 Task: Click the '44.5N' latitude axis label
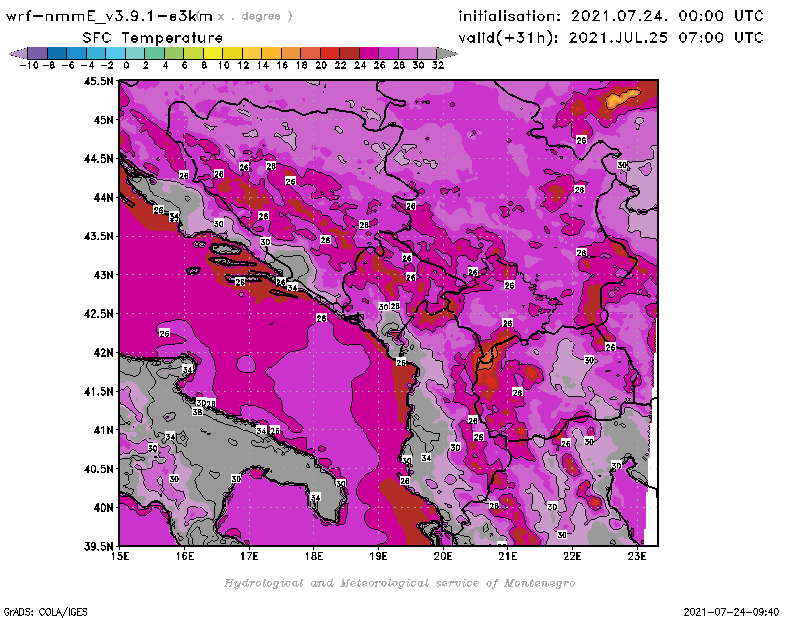pos(98,159)
